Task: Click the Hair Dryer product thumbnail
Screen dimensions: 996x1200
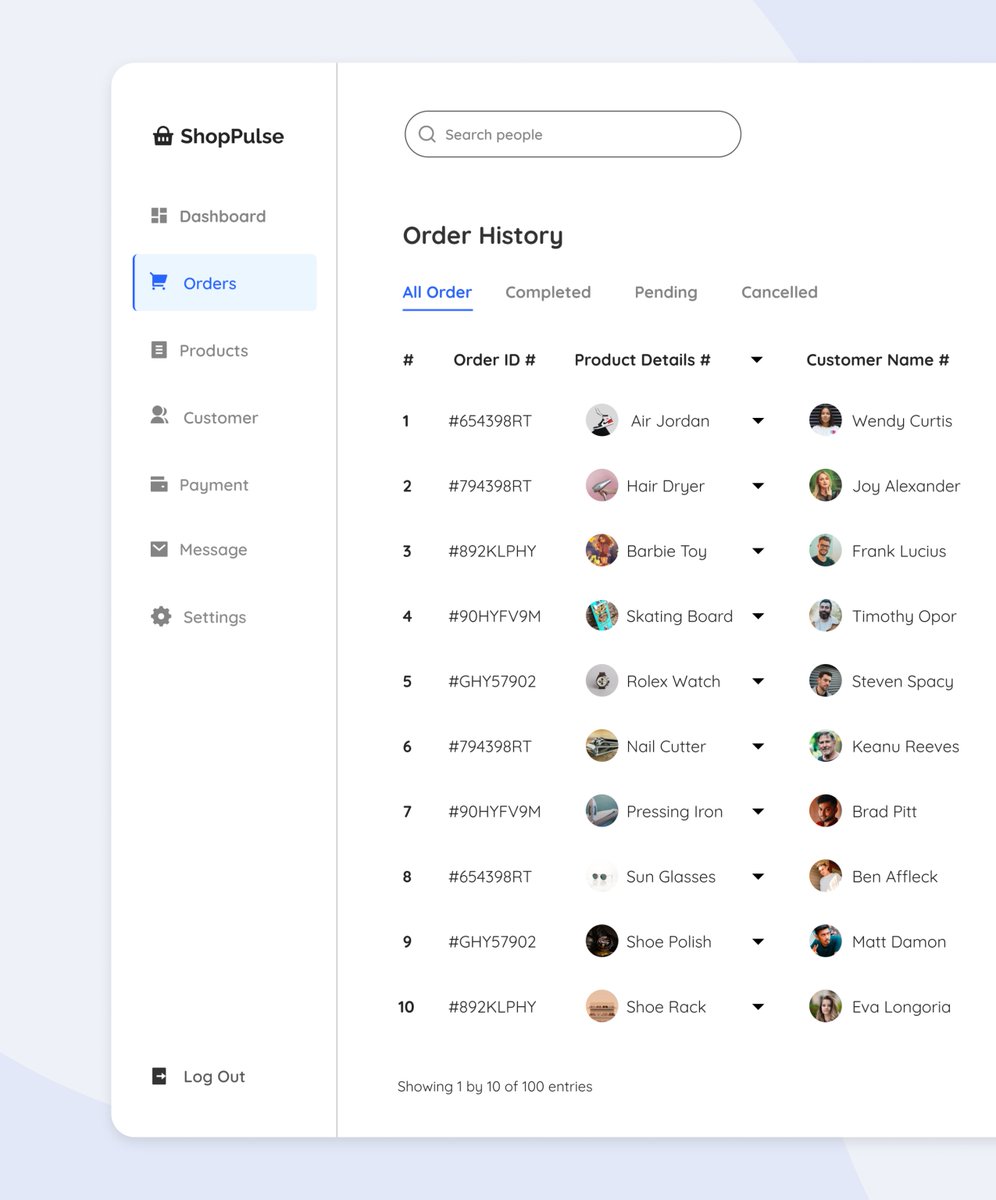Action: pyautogui.click(x=602, y=485)
